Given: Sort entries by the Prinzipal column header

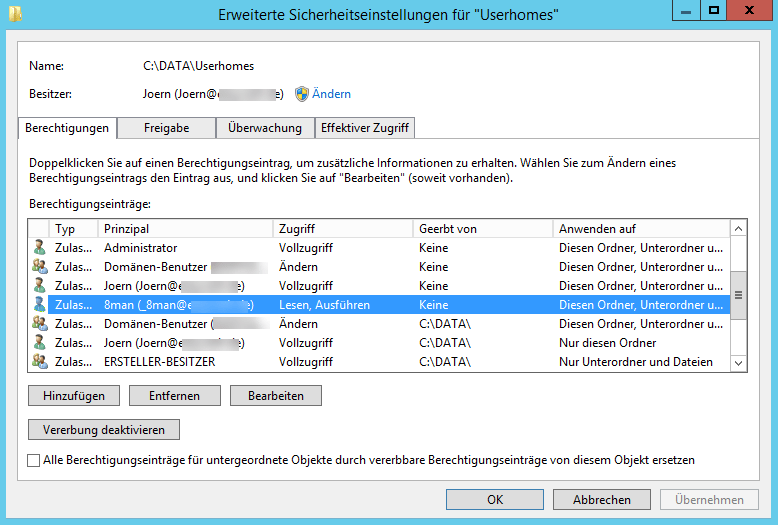Looking at the screenshot, I should pyautogui.click(x=185, y=229).
